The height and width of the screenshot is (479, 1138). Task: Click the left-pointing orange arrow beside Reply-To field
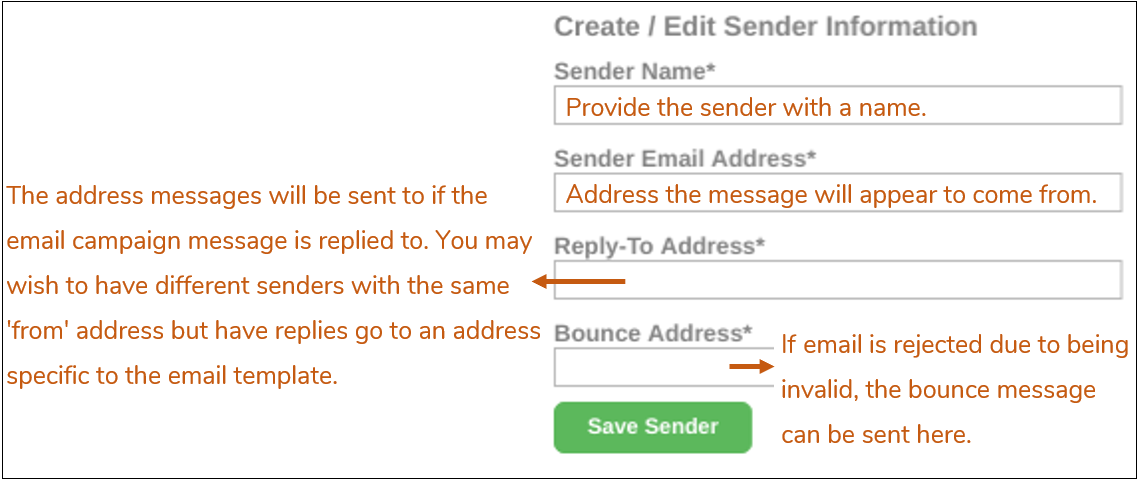click(x=578, y=282)
